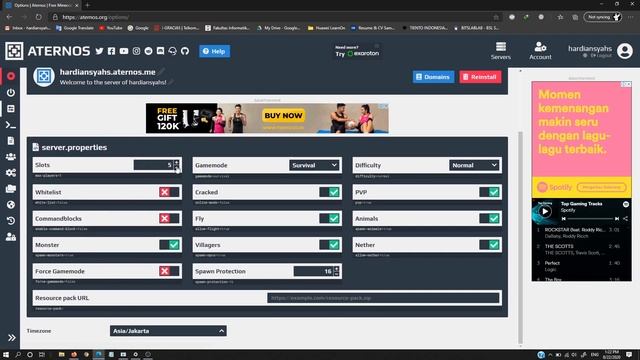640x360 pixels.
Task: Reload the page with refresh icon
Action: [x=38, y=17]
